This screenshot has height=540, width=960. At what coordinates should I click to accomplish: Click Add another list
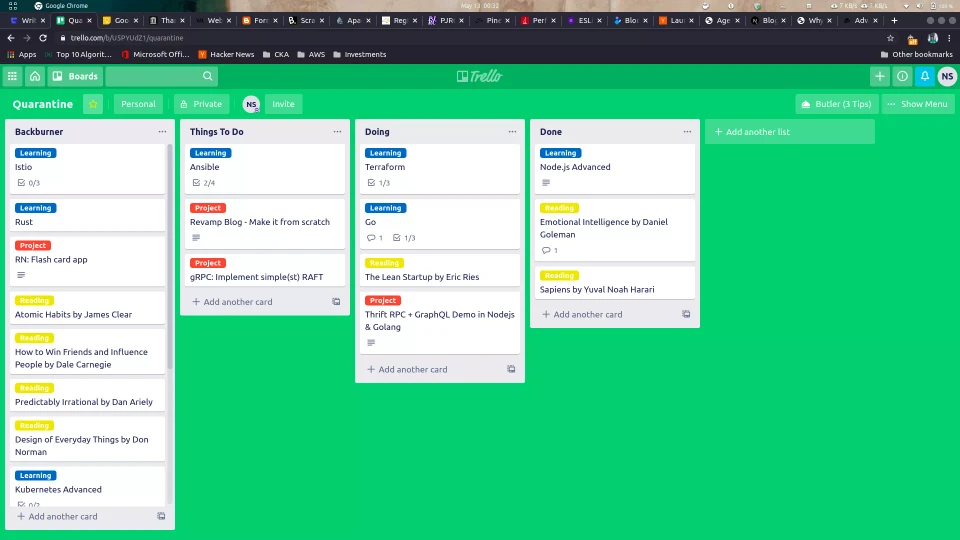[x=790, y=132]
